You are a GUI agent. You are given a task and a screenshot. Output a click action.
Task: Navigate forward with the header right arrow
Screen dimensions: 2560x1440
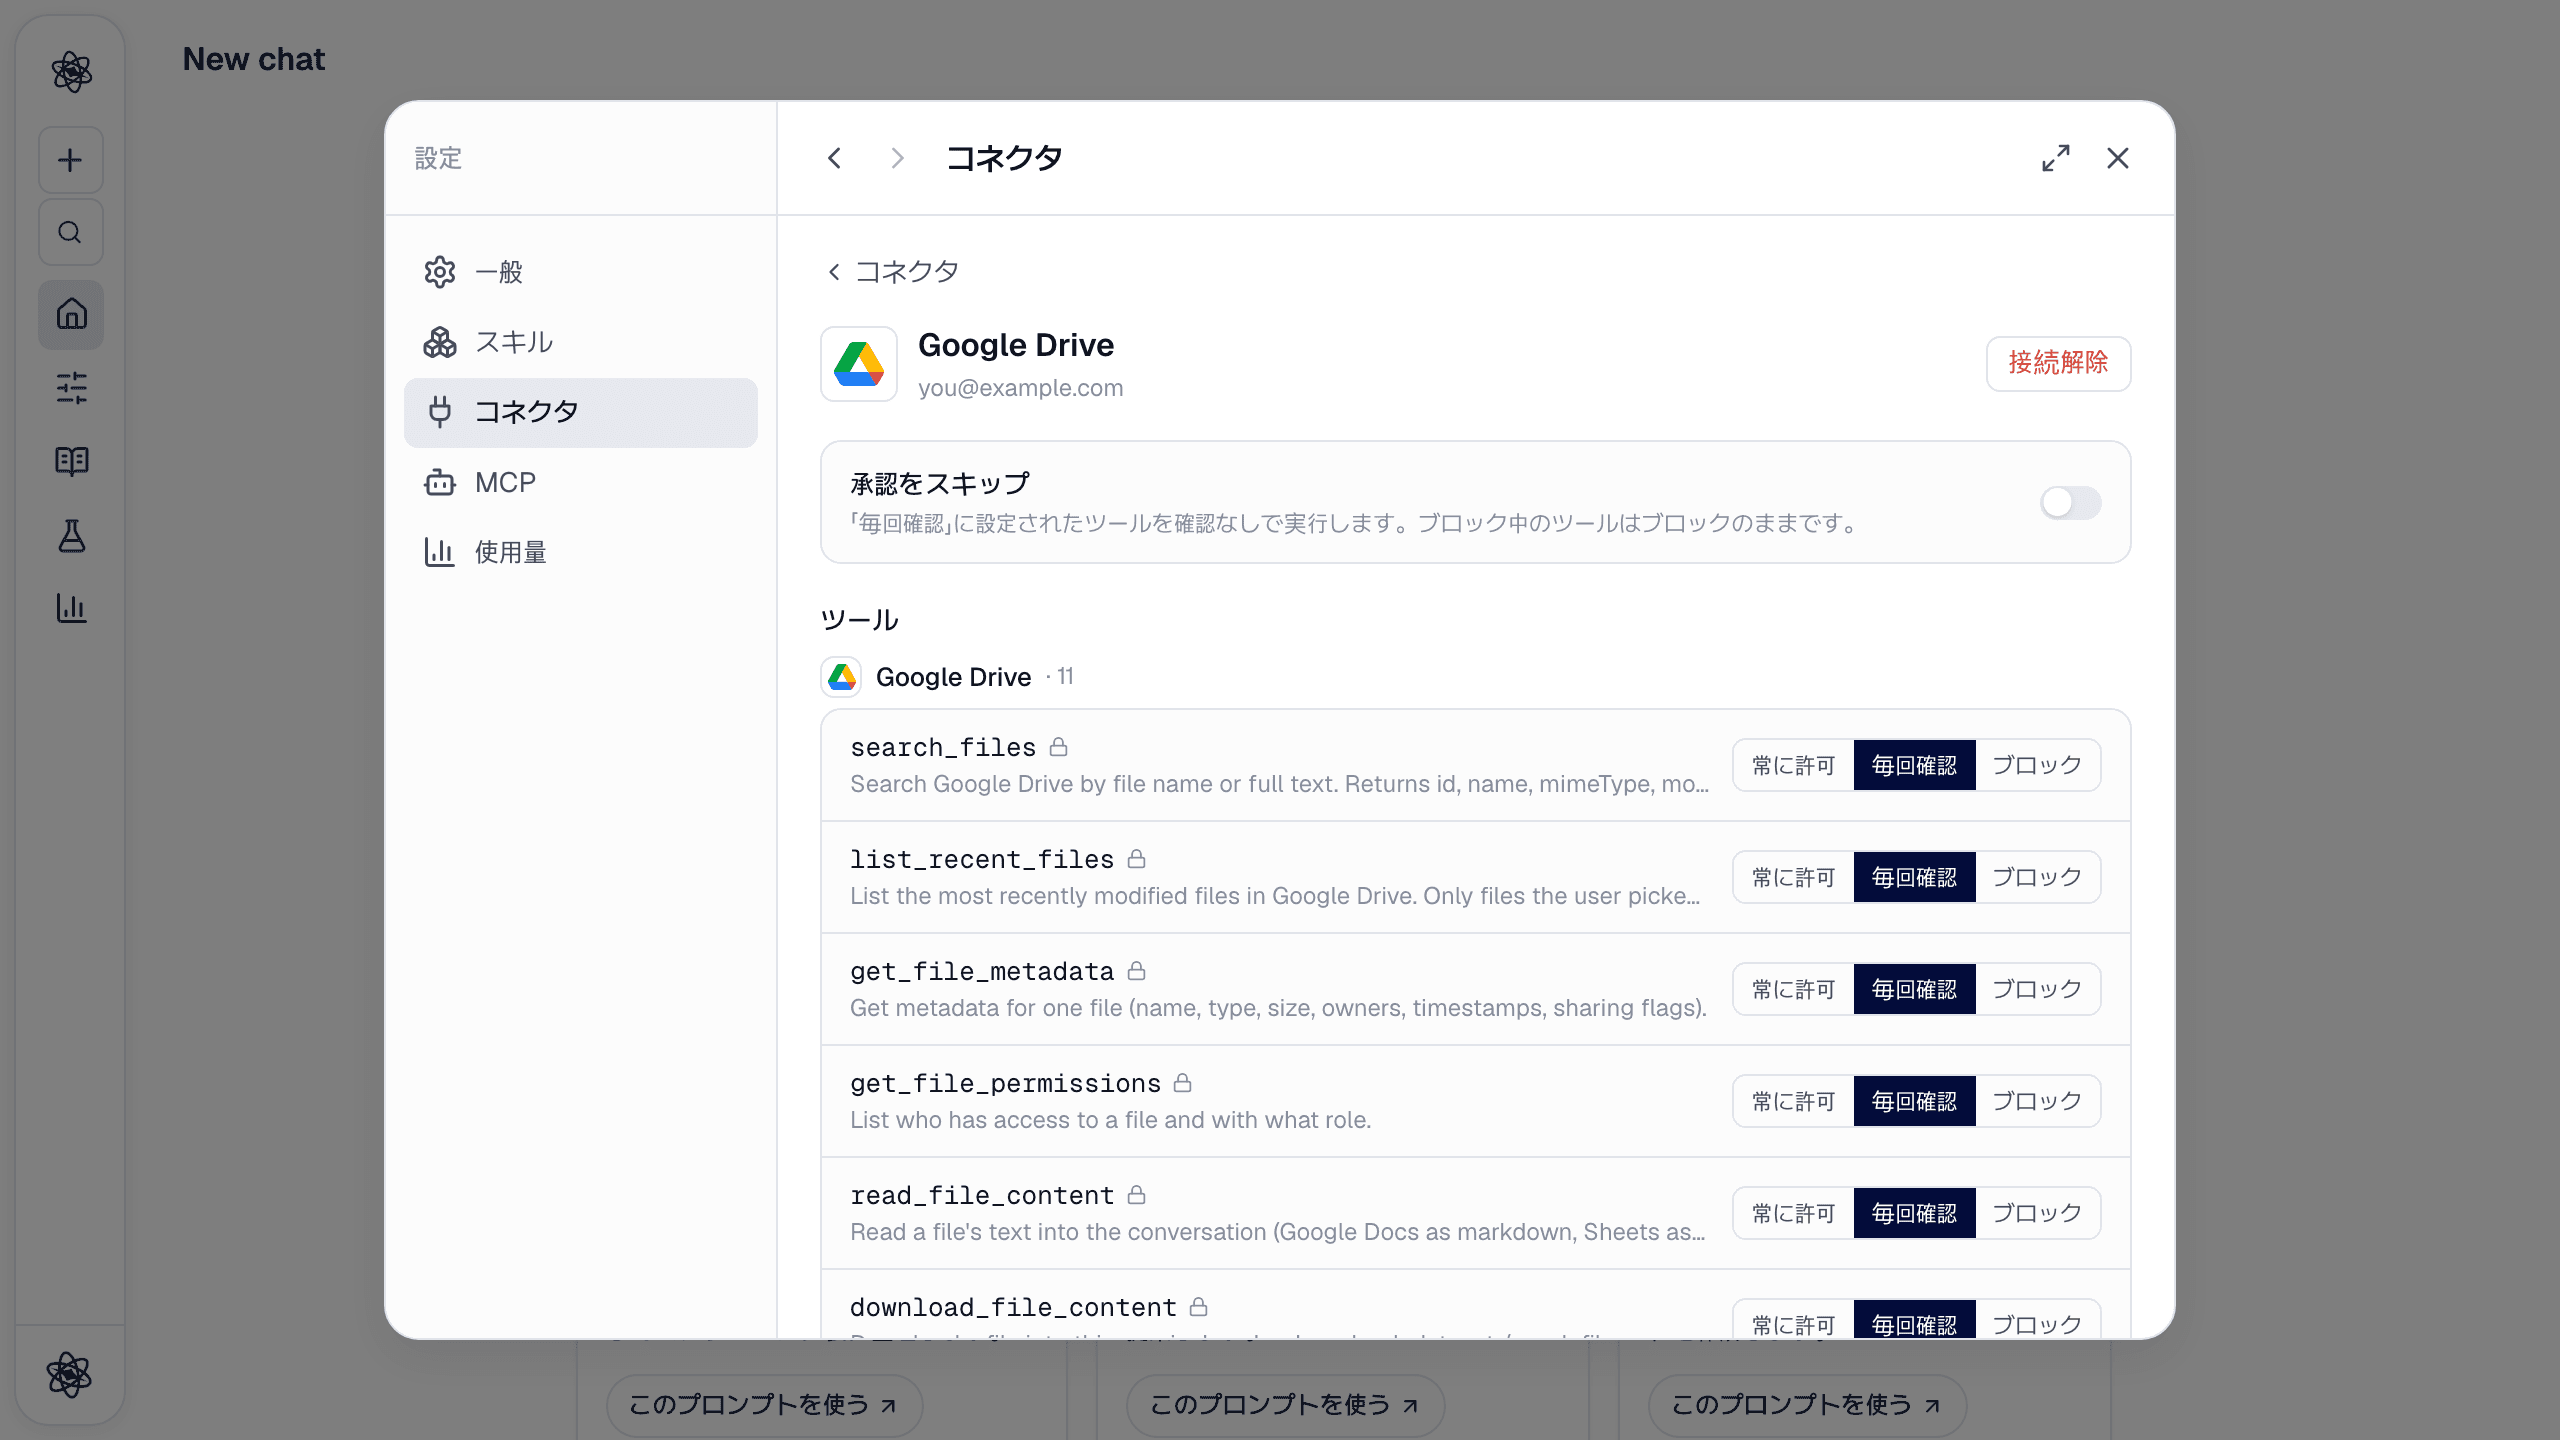(x=897, y=158)
